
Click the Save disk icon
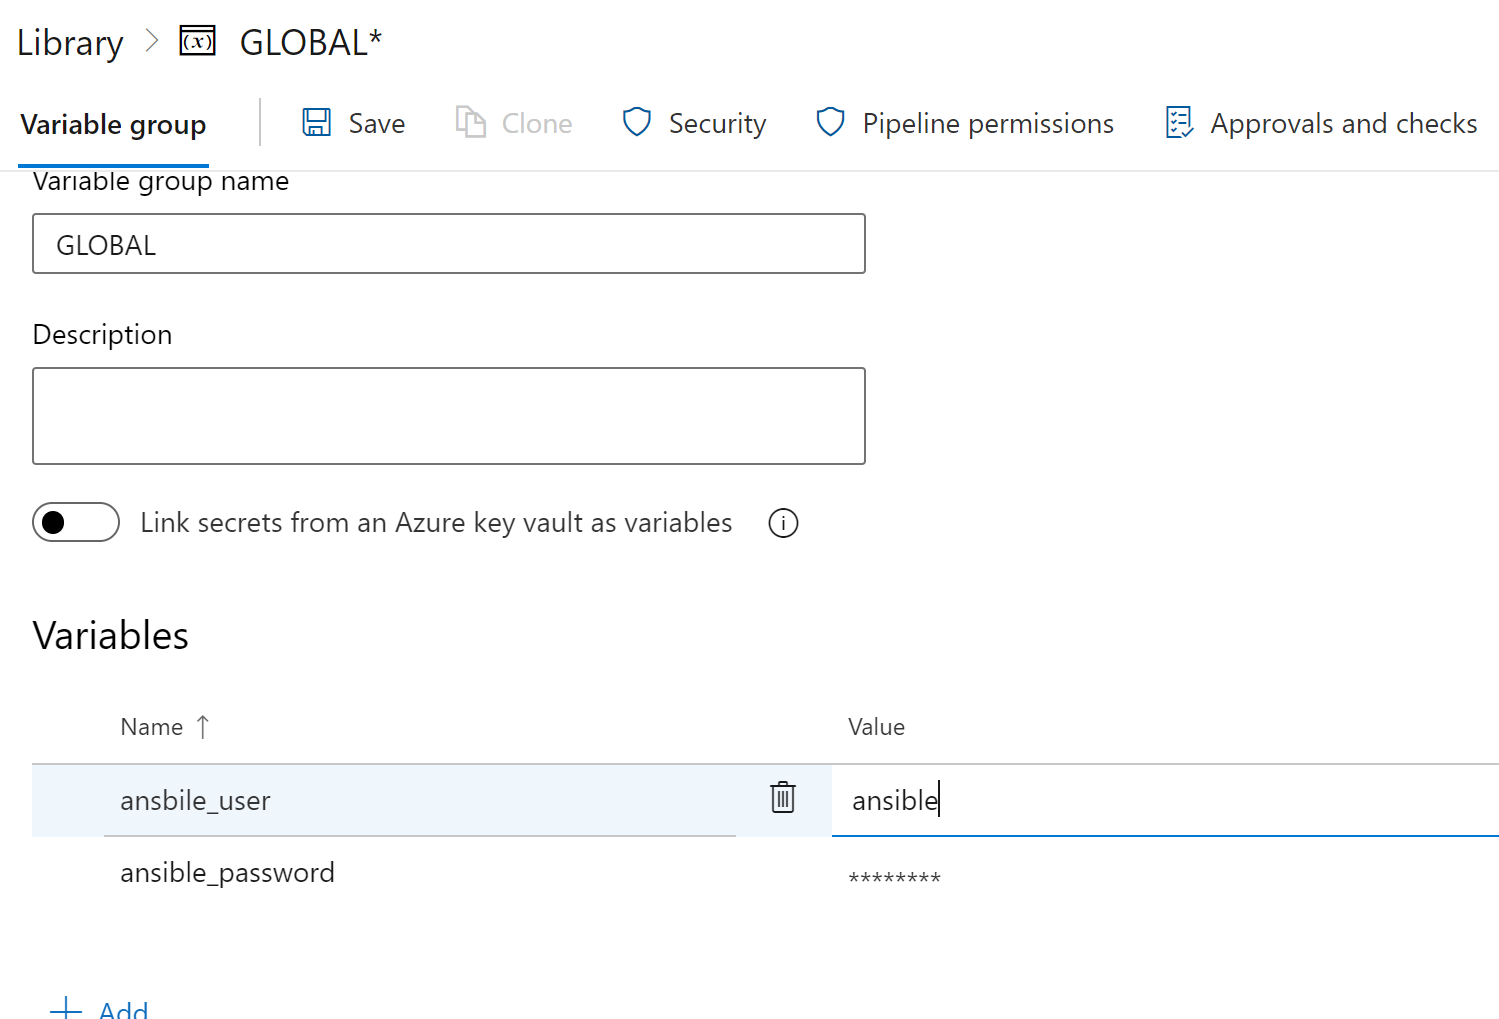pyautogui.click(x=317, y=123)
